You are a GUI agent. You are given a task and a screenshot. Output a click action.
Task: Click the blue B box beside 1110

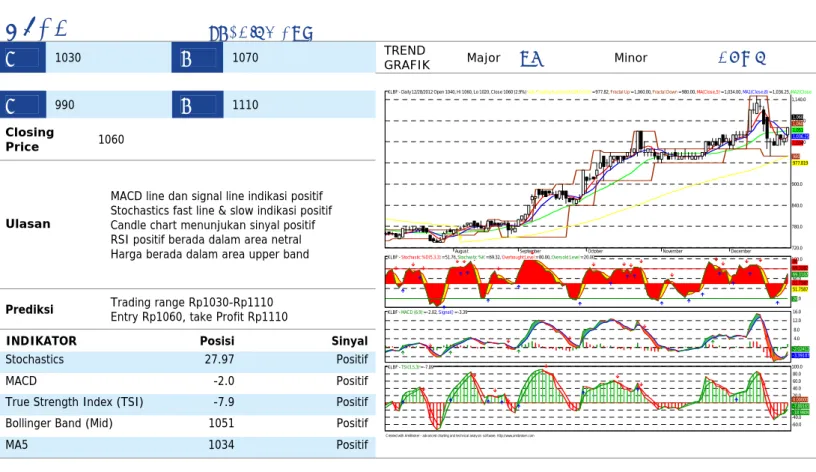[x=197, y=105]
